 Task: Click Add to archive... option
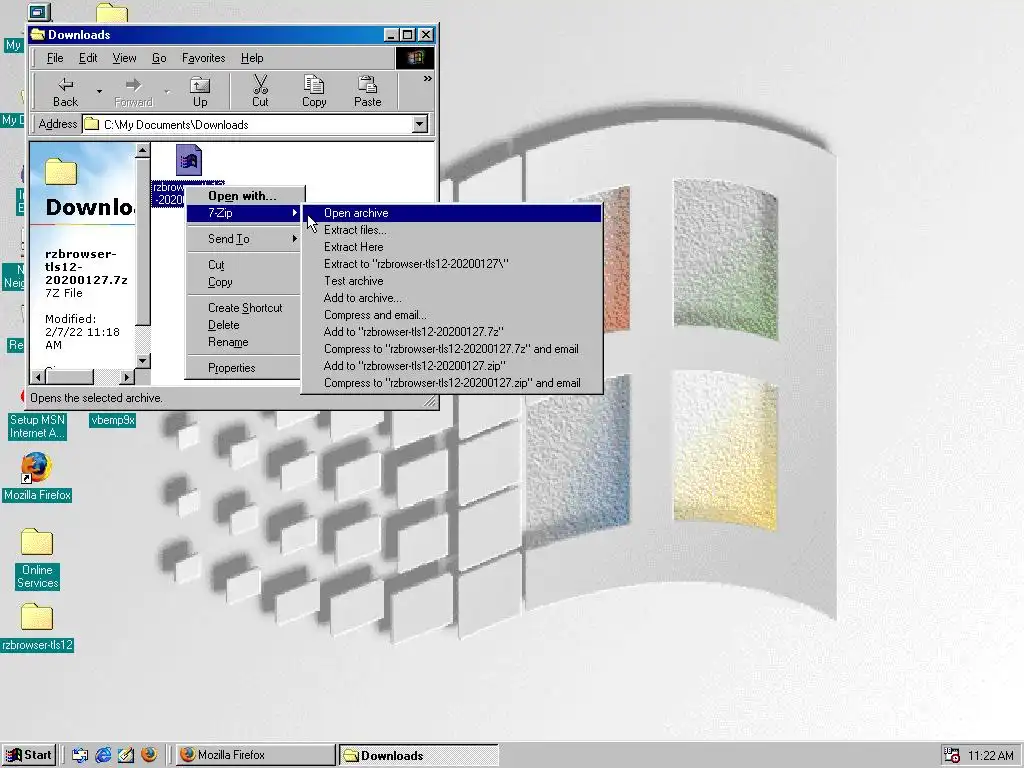click(x=452, y=298)
